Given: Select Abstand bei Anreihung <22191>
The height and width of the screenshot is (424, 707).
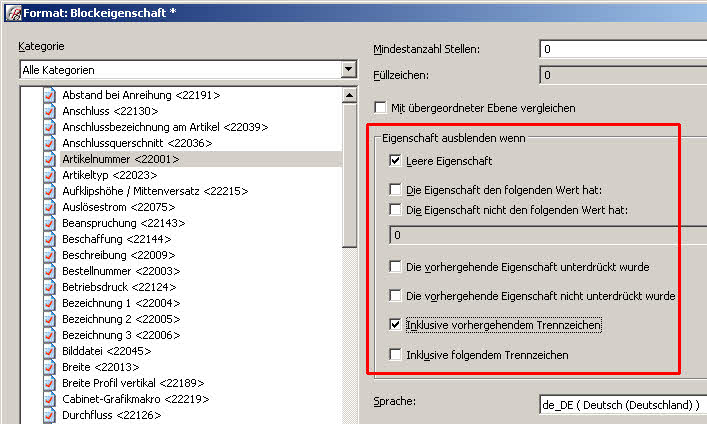Looking at the screenshot, I should [141, 95].
